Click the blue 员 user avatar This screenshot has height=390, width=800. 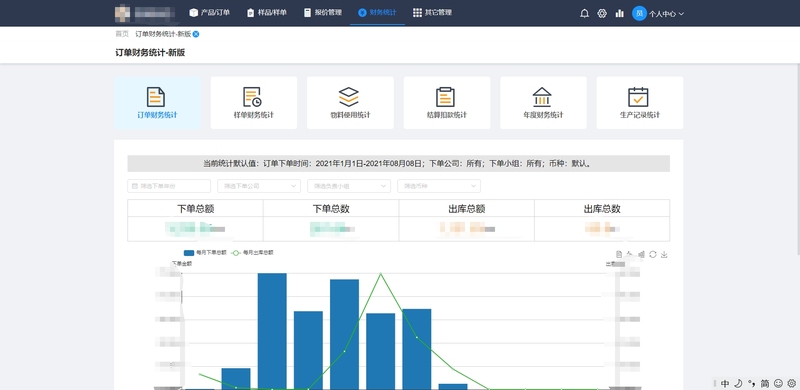(639, 13)
